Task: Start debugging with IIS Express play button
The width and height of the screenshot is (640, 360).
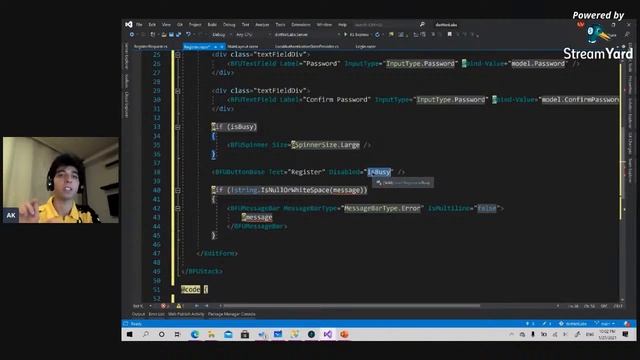Action: (356, 35)
